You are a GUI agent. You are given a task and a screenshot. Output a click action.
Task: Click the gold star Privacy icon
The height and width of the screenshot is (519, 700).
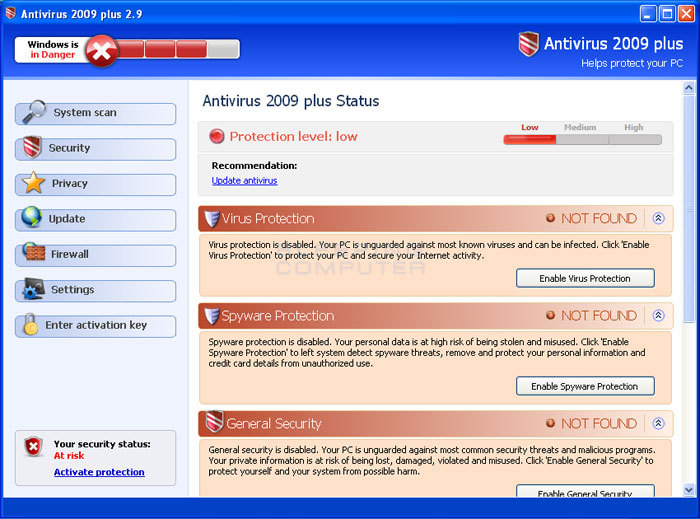pyautogui.click(x=33, y=183)
